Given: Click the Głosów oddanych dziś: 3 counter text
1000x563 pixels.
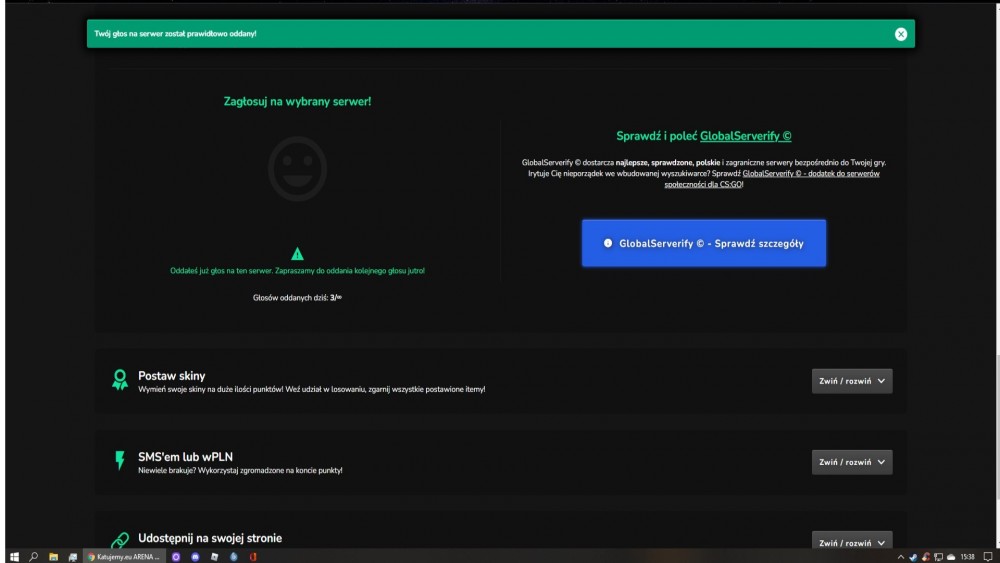Looking at the screenshot, I should (297, 298).
